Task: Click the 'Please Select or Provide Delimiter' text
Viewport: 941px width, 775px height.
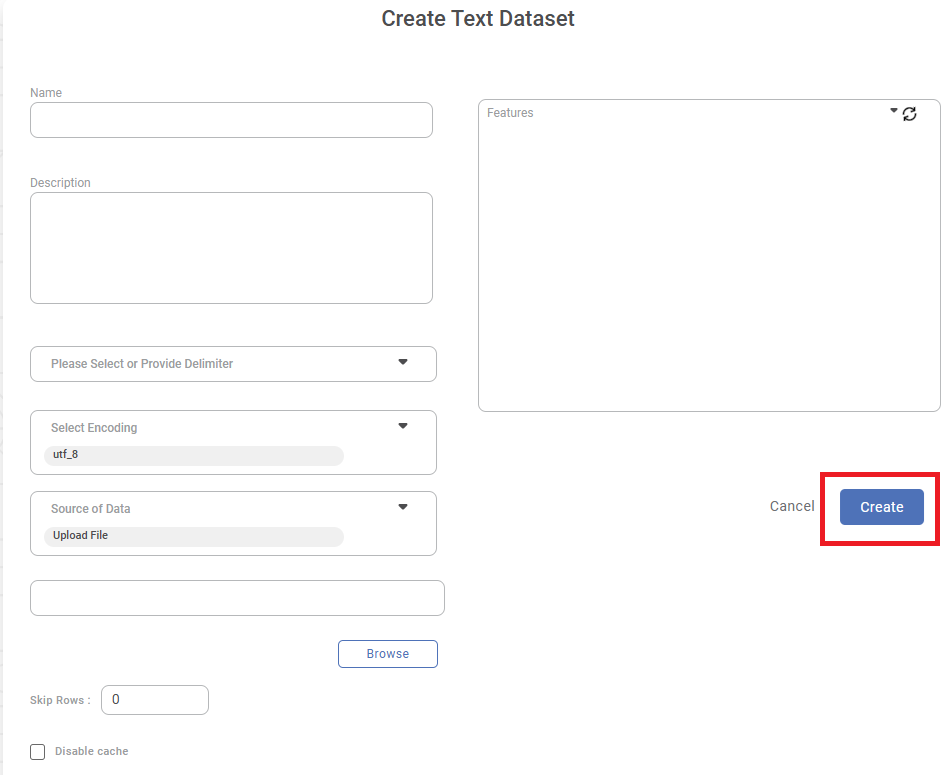Action: click(142, 364)
